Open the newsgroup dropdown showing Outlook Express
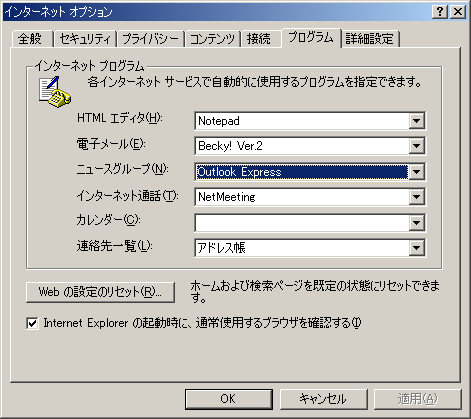Image resolution: width=471 pixels, height=419 pixels. [x=416, y=172]
